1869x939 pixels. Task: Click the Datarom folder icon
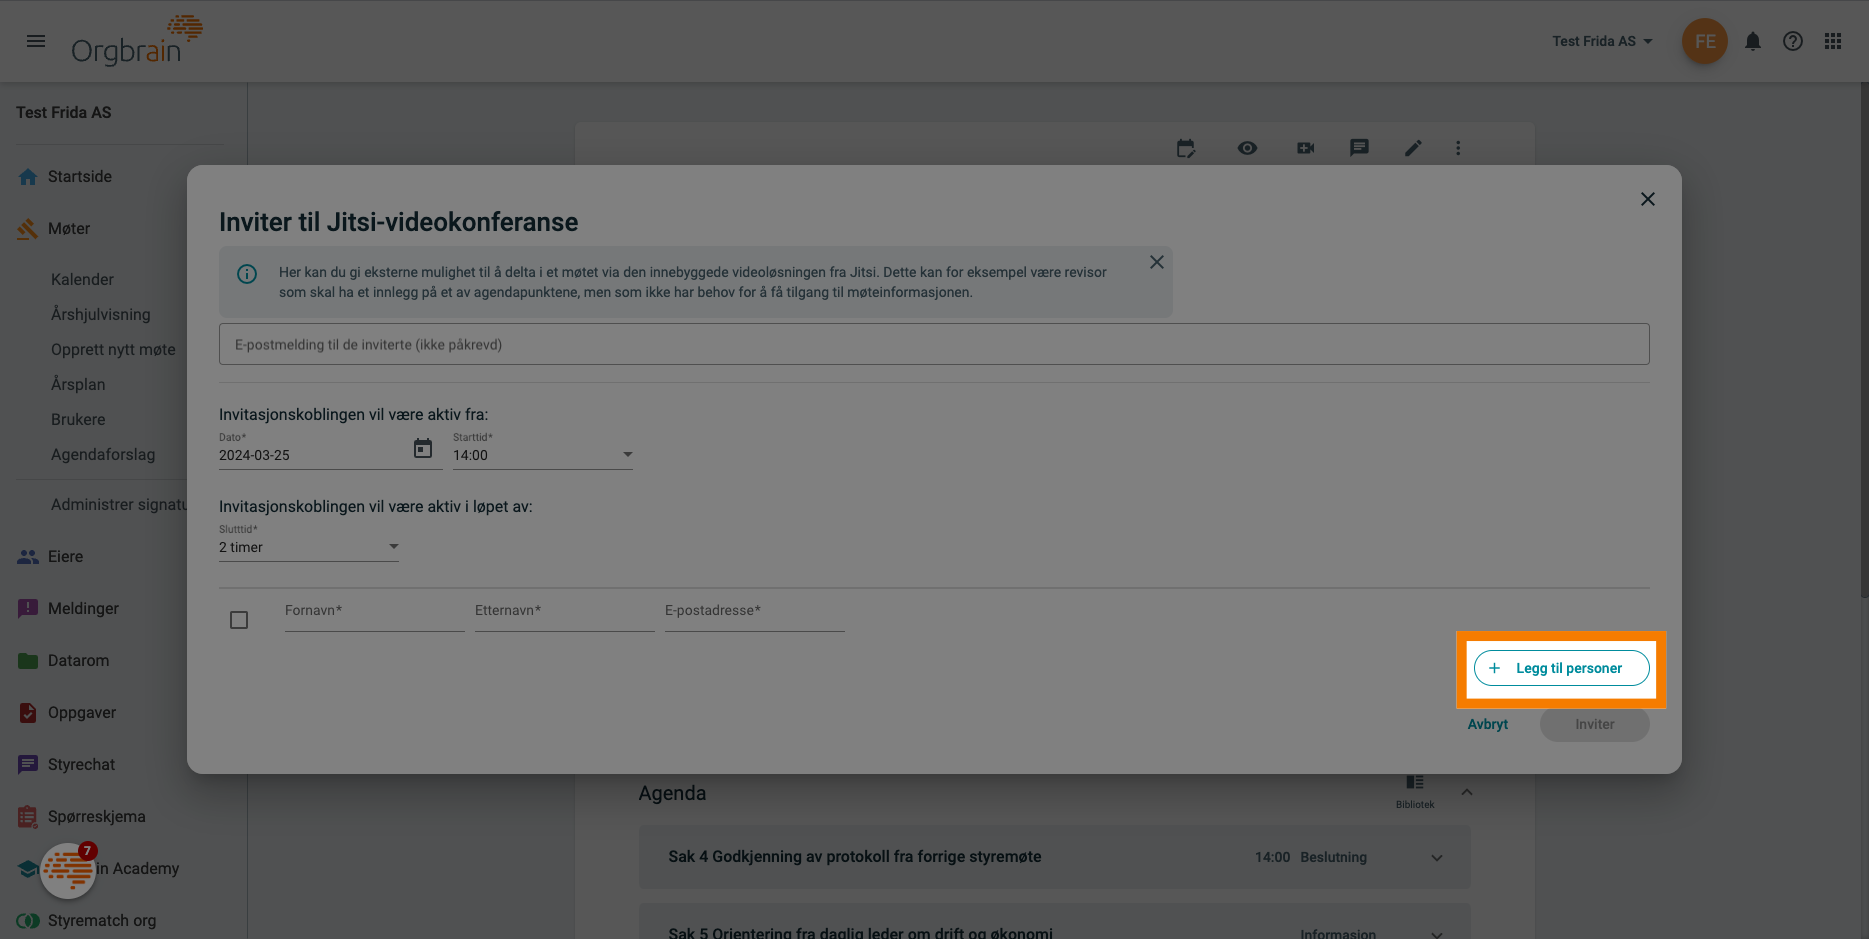coord(28,661)
